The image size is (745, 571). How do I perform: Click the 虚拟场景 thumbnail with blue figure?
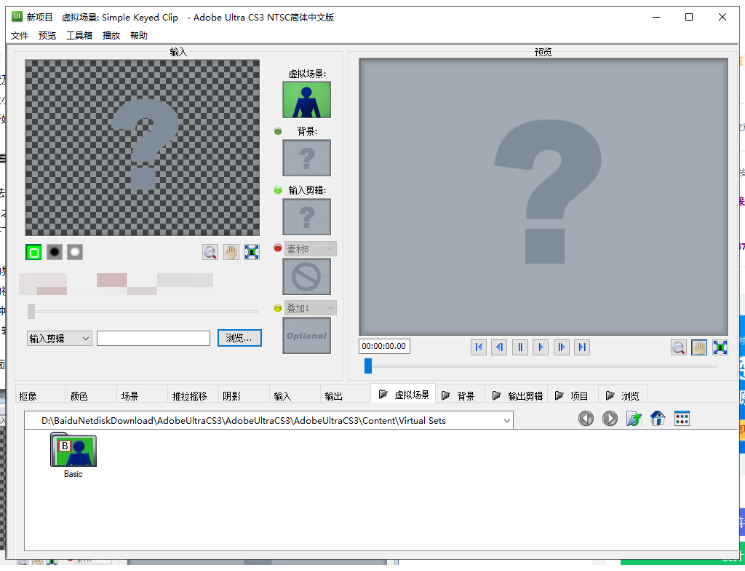pyautogui.click(x=307, y=100)
